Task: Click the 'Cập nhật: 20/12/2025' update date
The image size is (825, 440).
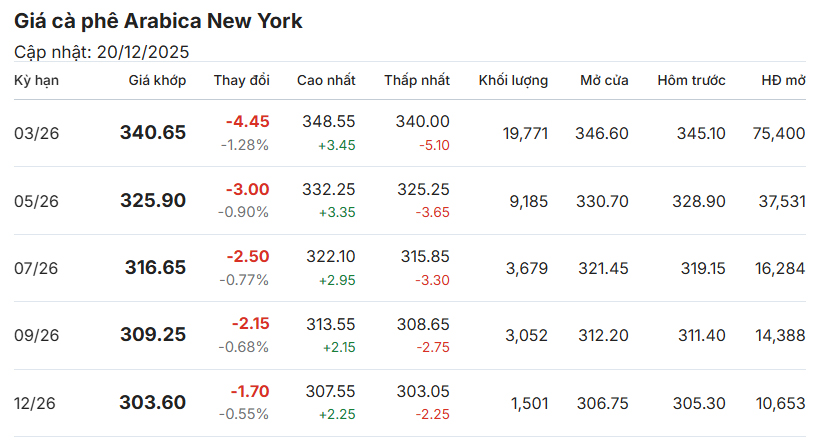Action: tap(102, 52)
